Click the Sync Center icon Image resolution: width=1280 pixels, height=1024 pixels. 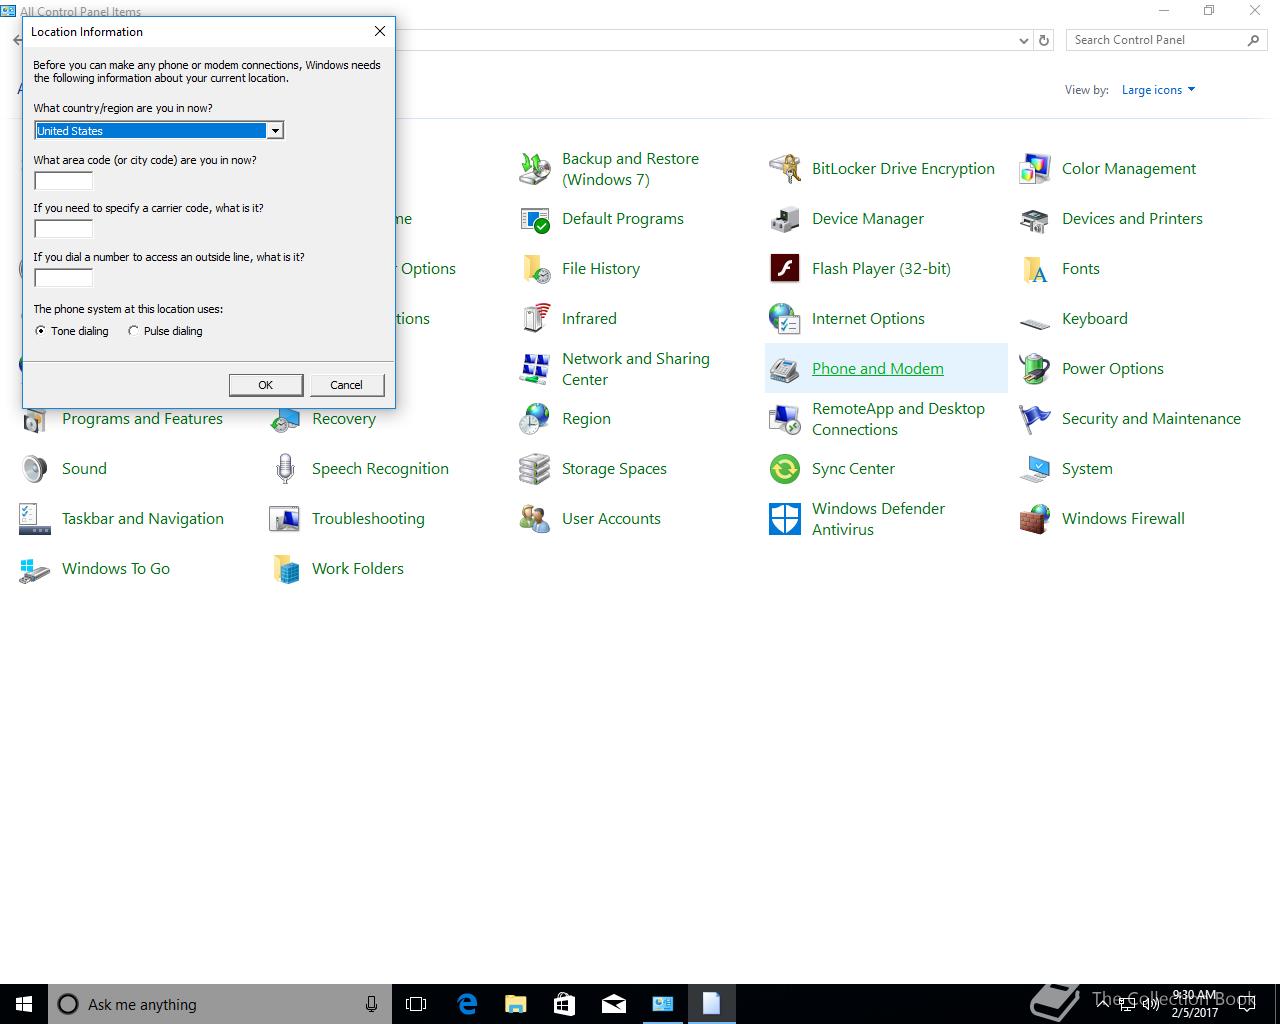click(785, 469)
